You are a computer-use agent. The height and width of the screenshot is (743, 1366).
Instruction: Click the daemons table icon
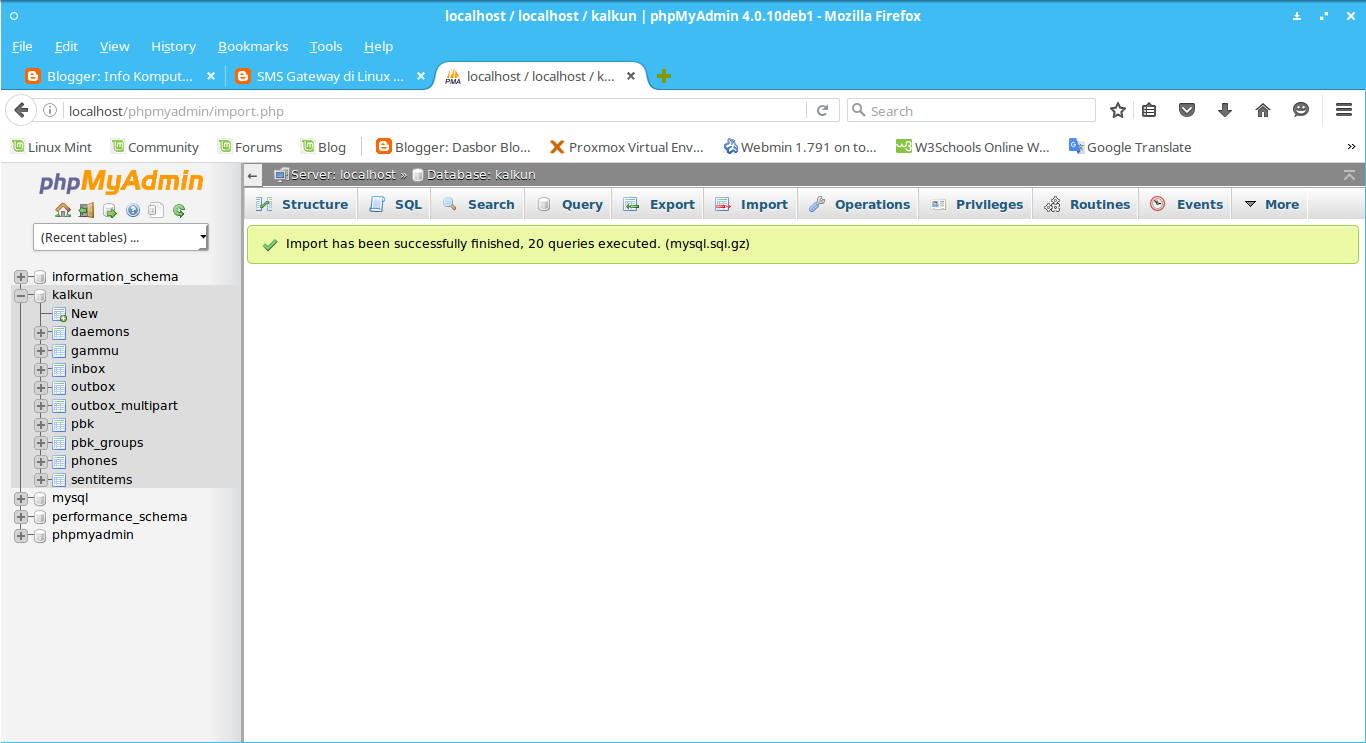[59, 332]
